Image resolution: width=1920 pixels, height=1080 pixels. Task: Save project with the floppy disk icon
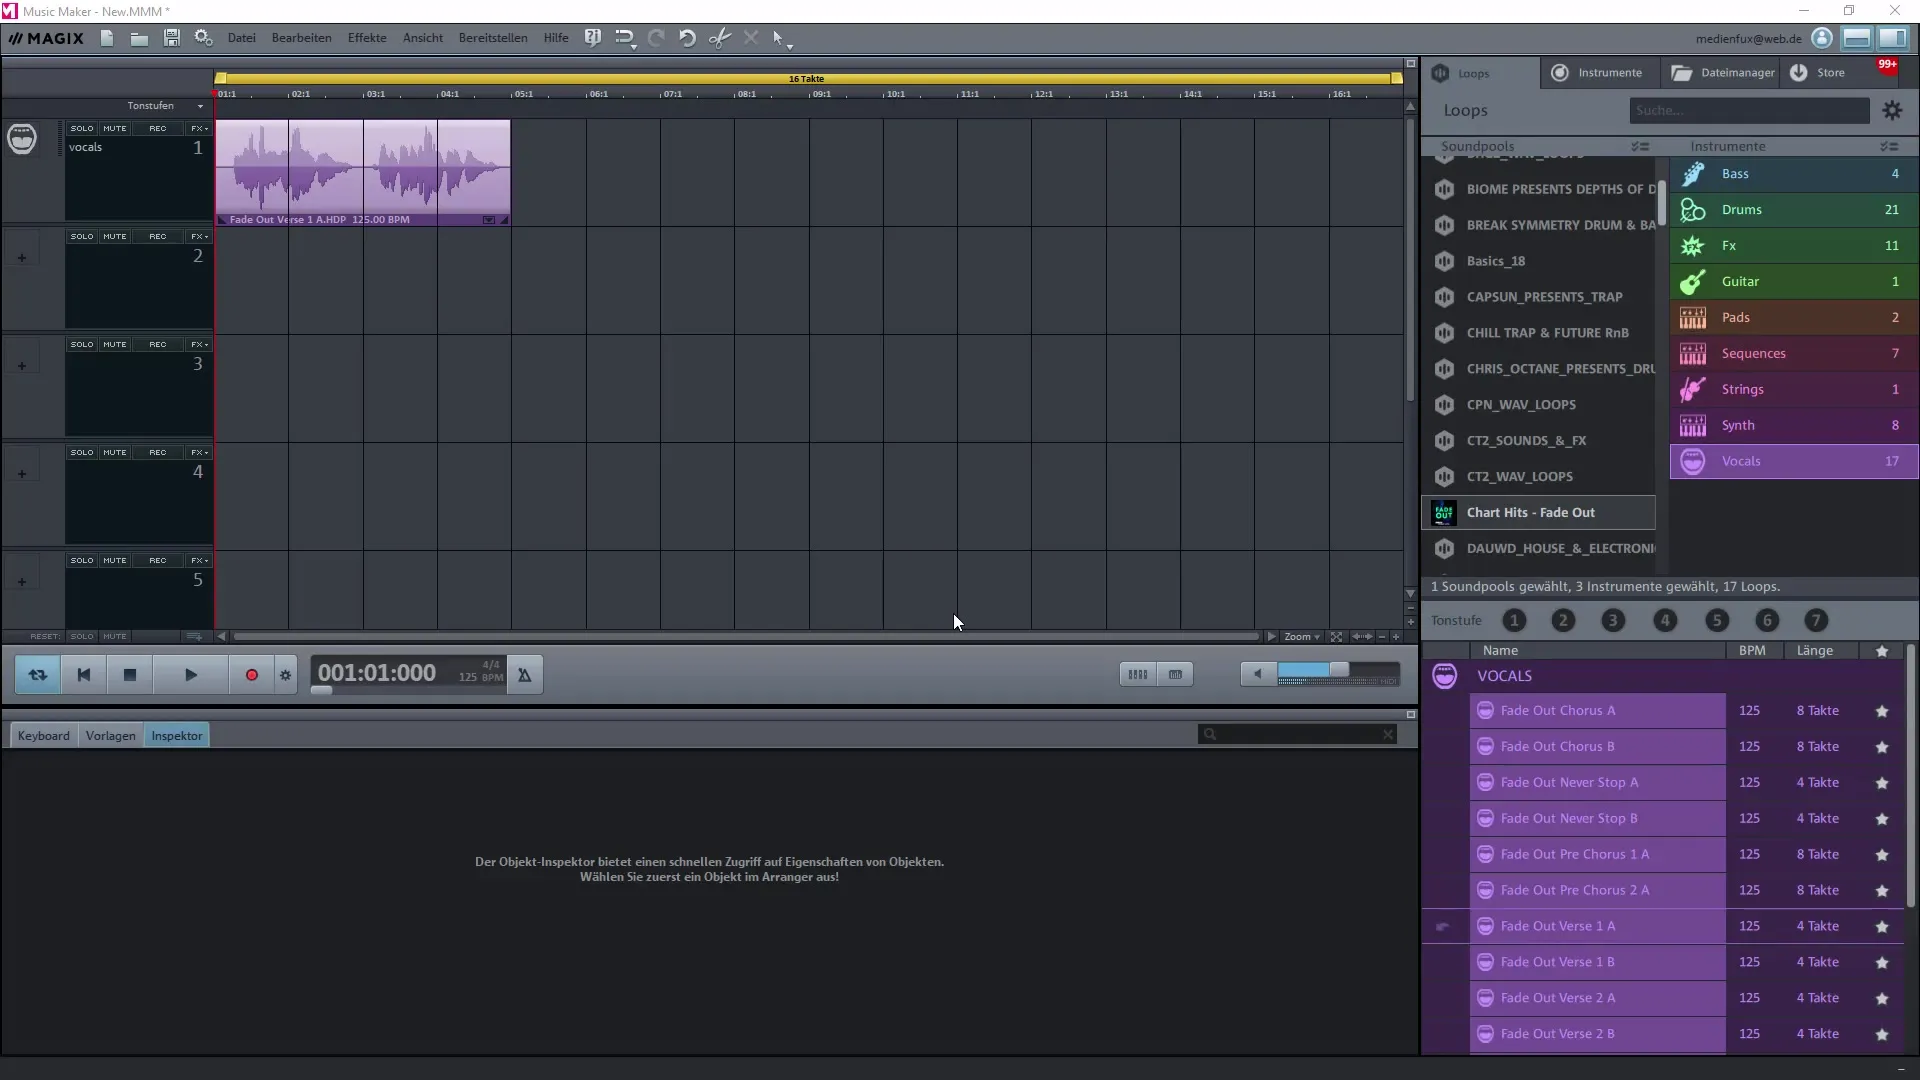click(172, 38)
